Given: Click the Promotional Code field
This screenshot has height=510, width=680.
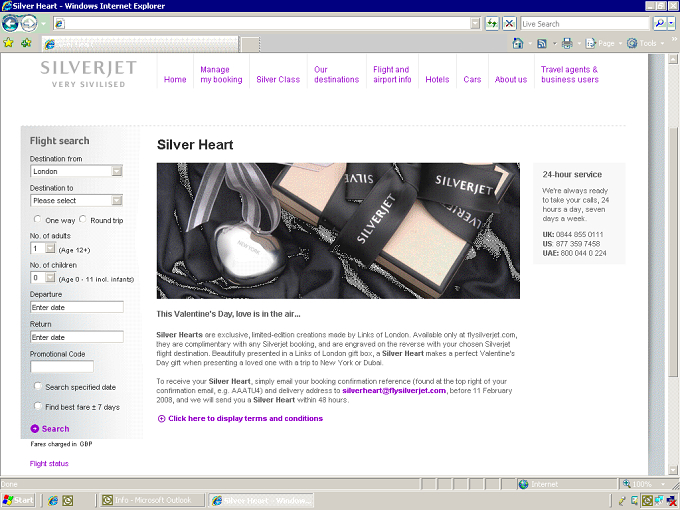Looking at the screenshot, I should (62, 366).
